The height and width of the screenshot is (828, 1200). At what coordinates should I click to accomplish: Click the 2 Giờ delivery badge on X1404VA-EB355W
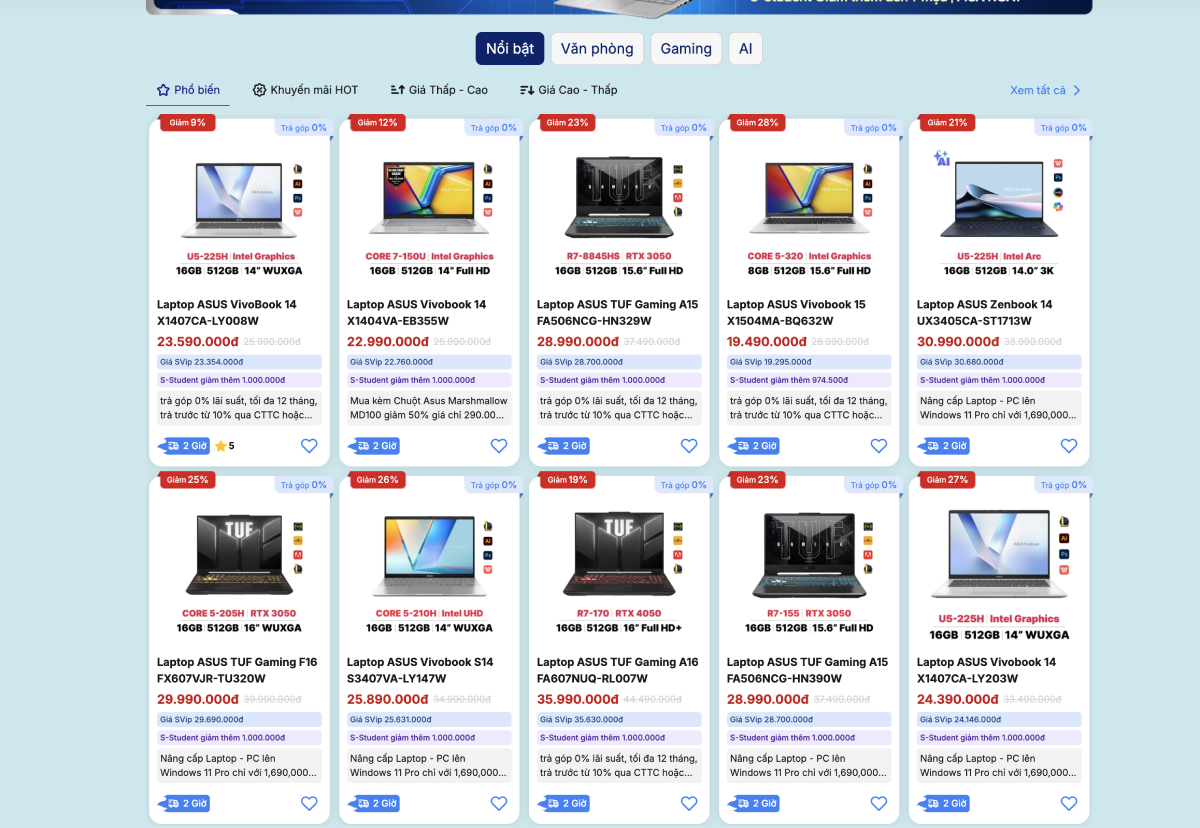click(x=374, y=446)
